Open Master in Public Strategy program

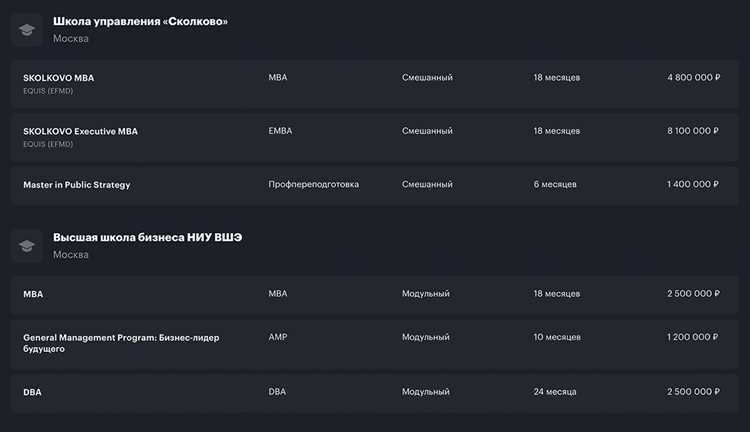click(x=77, y=185)
